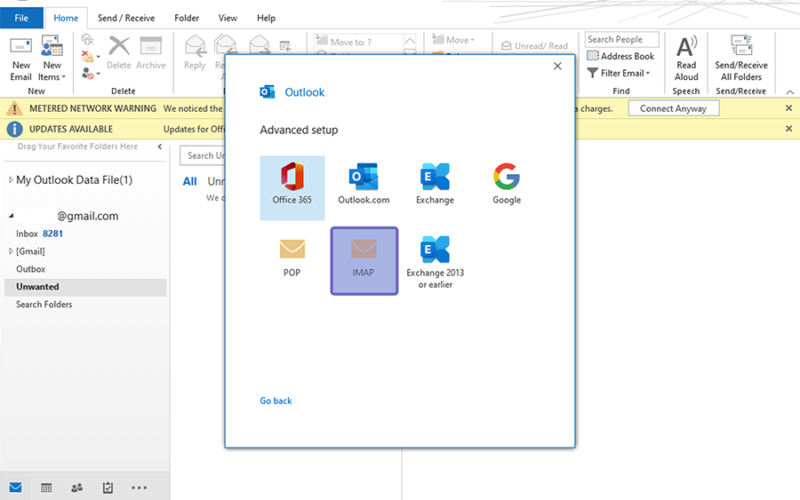Choose Exchange 2013 or earlier
800x500 pixels.
435,262
